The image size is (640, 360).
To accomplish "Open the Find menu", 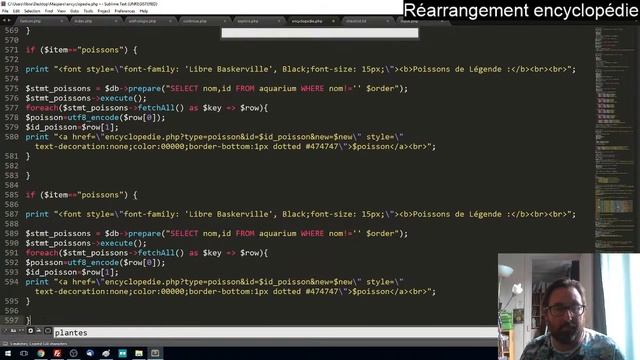I will pyautogui.click(x=49, y=11).
